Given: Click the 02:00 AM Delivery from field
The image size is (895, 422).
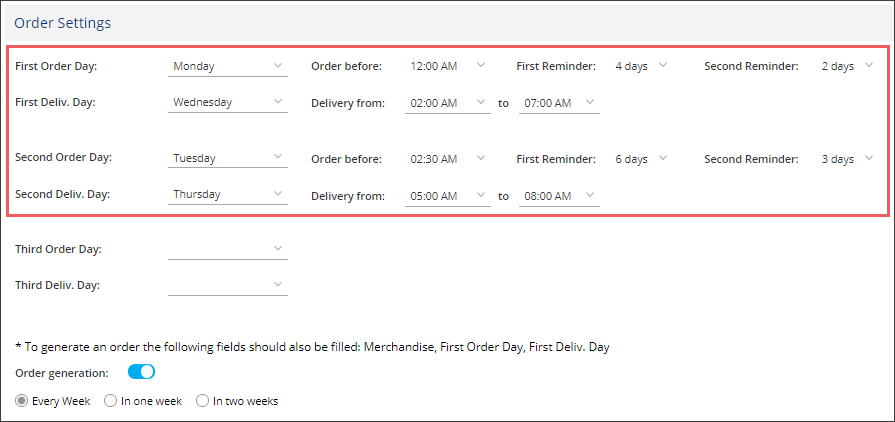Looking at the screenshot, I should click(x=448, y=103).
